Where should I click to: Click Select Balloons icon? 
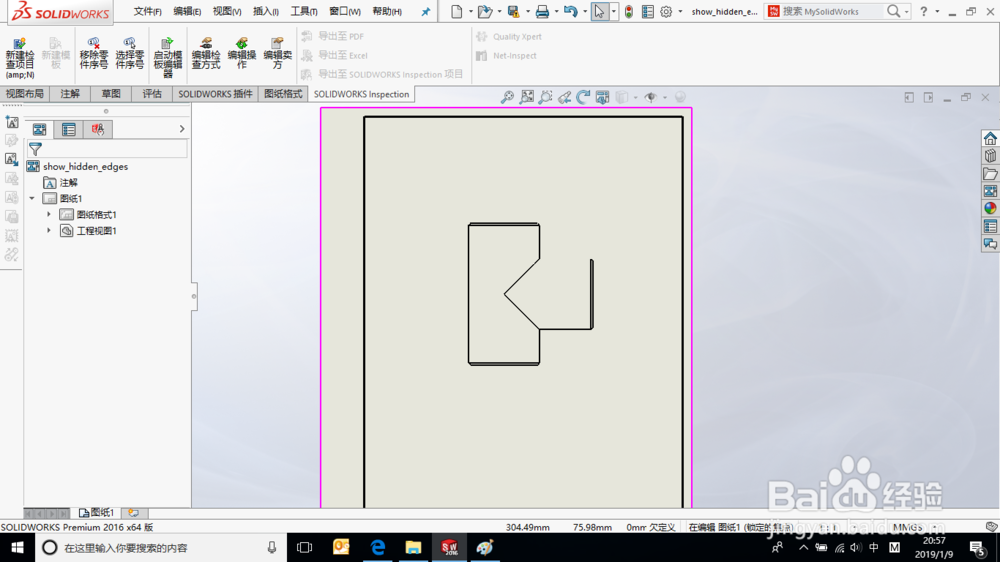[129, 53]
